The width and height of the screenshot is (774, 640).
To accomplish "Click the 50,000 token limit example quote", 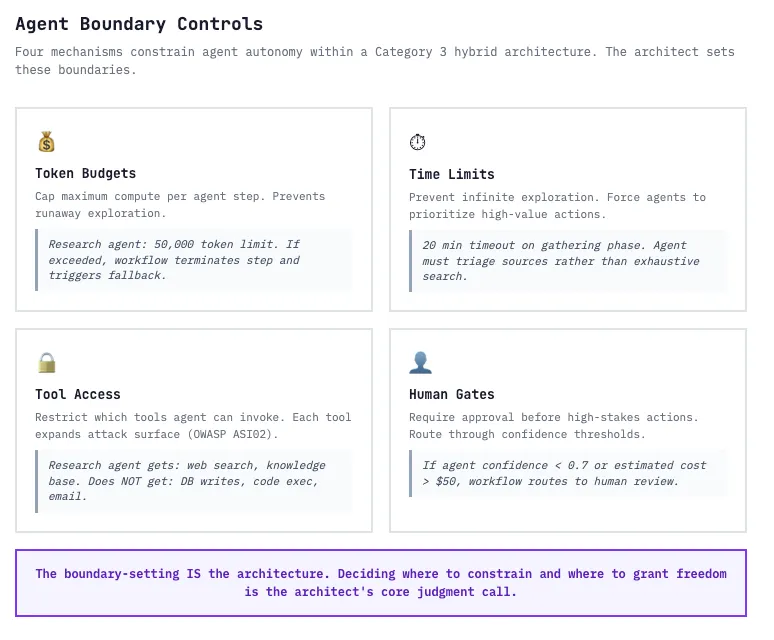I will coord(194,260).
